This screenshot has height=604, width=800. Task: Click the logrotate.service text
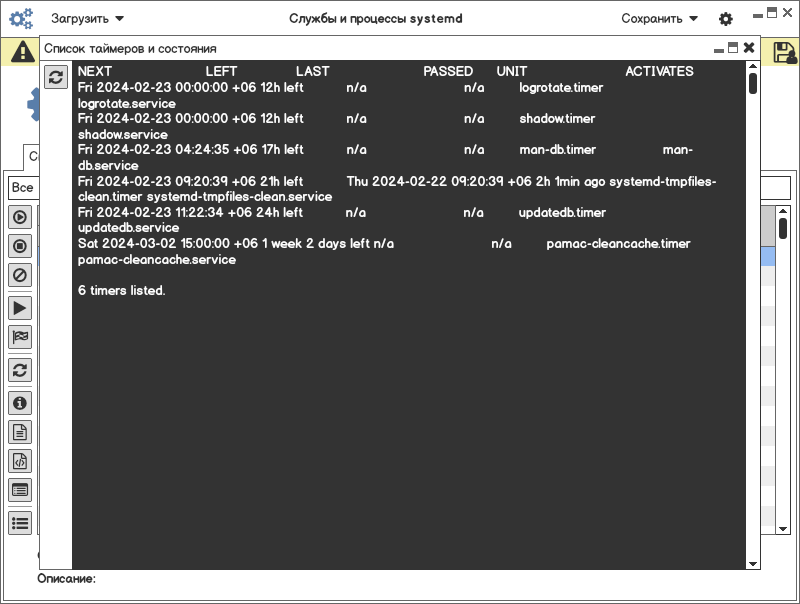(x=127, y=104)
